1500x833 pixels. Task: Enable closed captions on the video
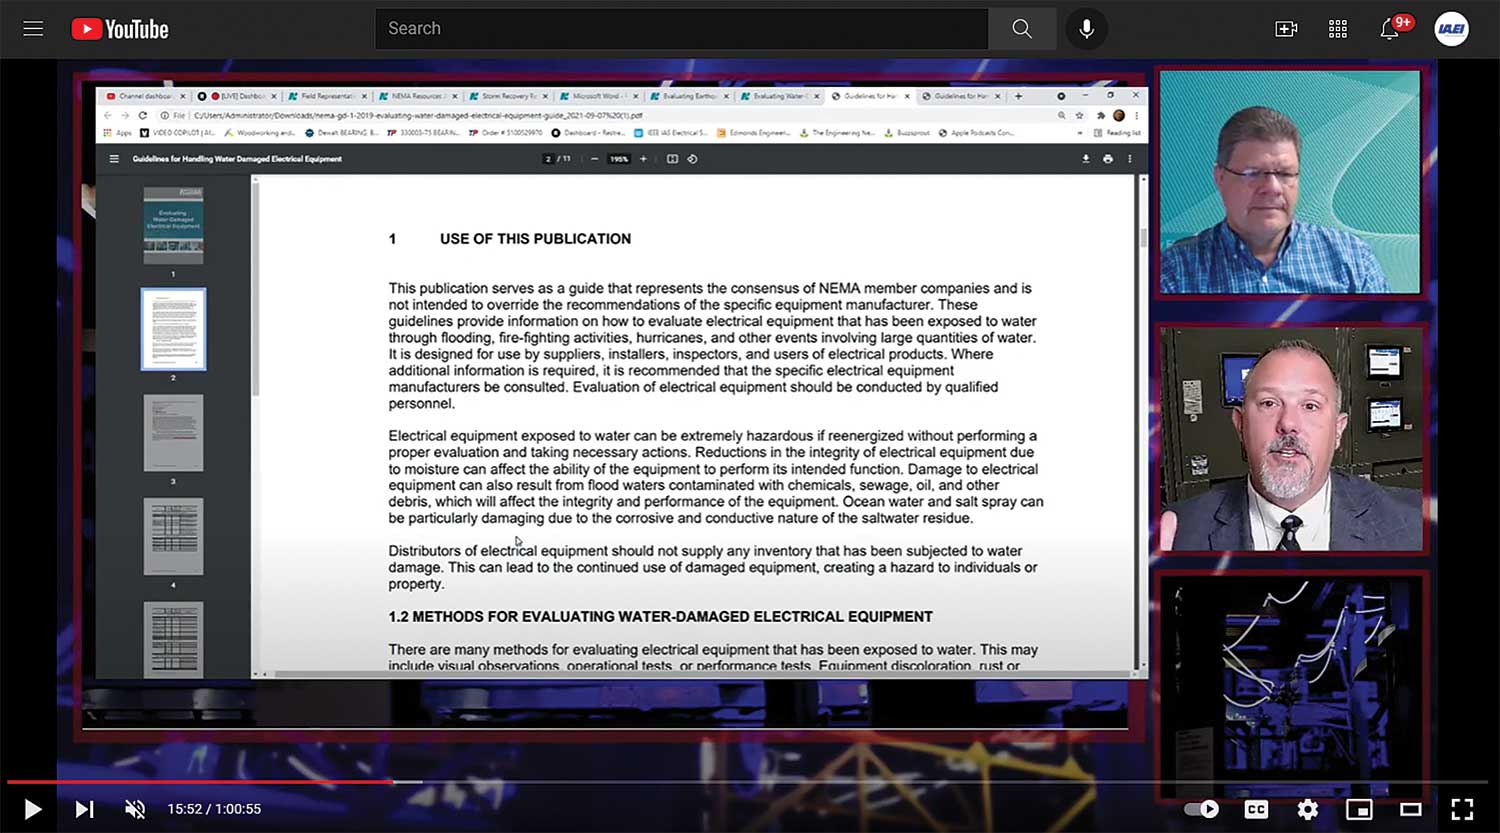coord(1256,809)
